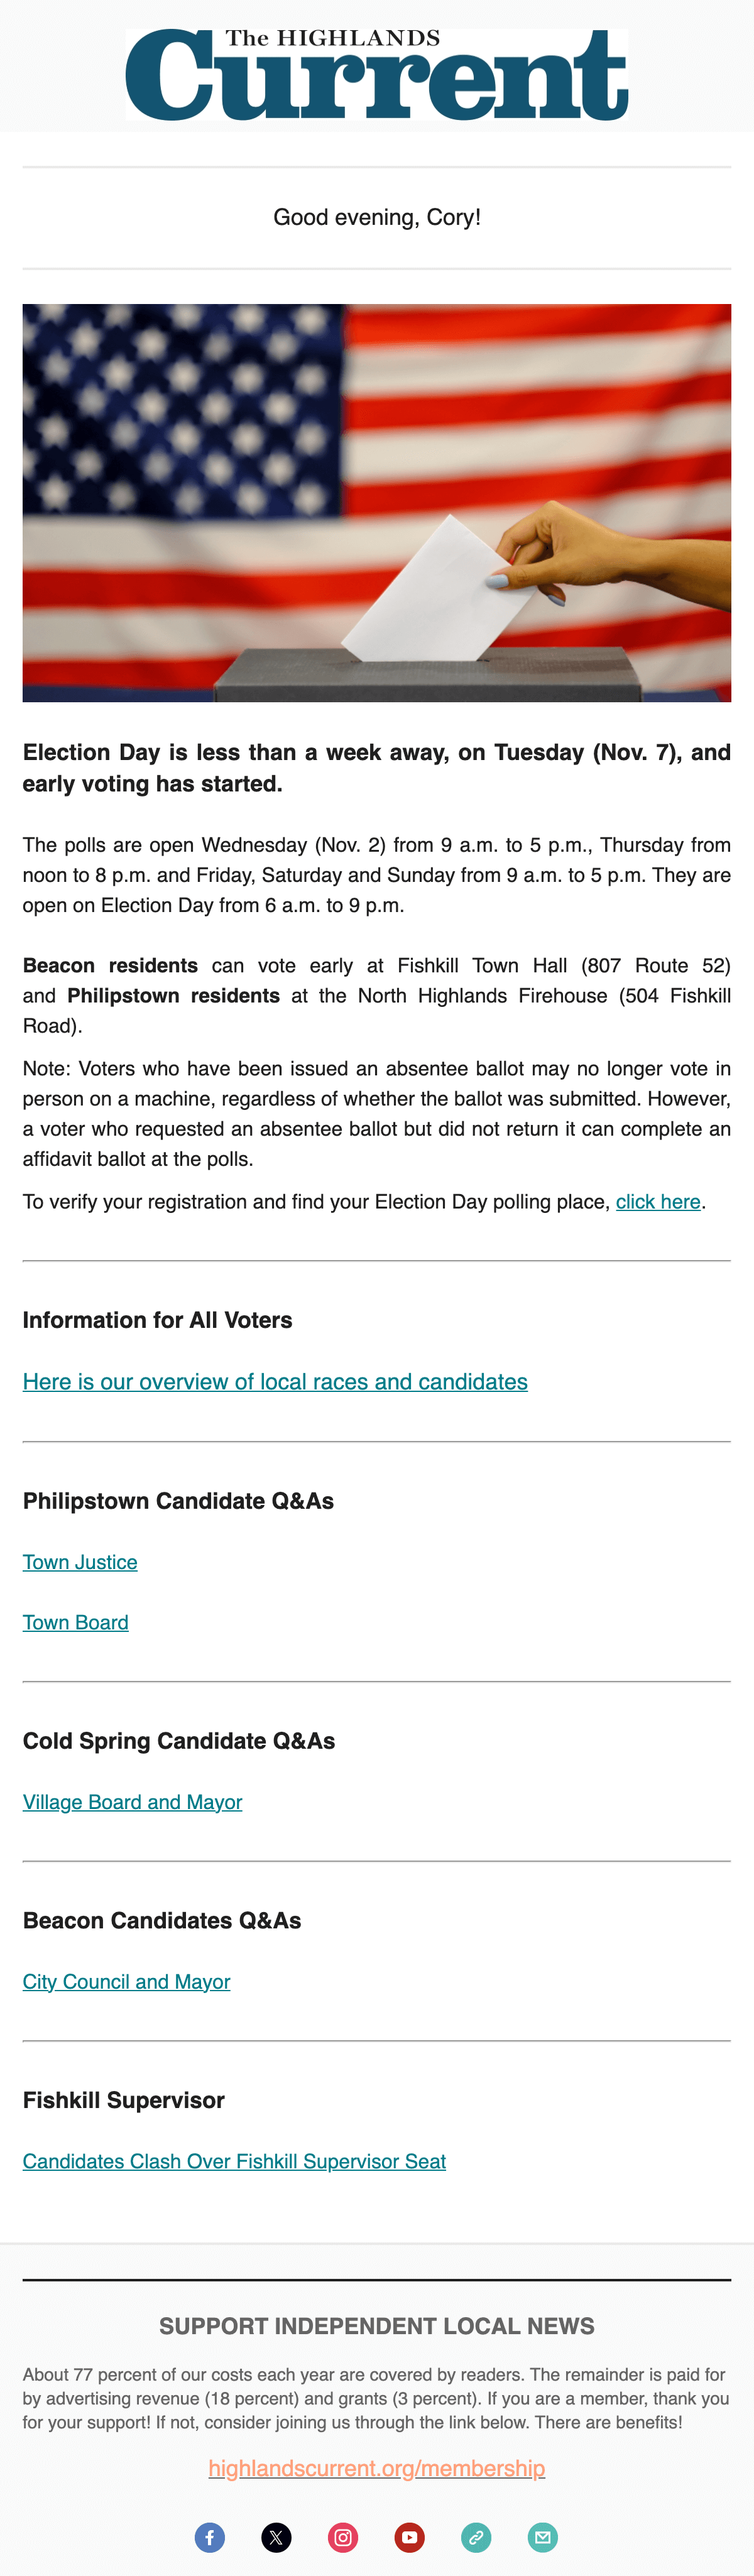Open City Council and Mayor link

tap(127, 1982)
